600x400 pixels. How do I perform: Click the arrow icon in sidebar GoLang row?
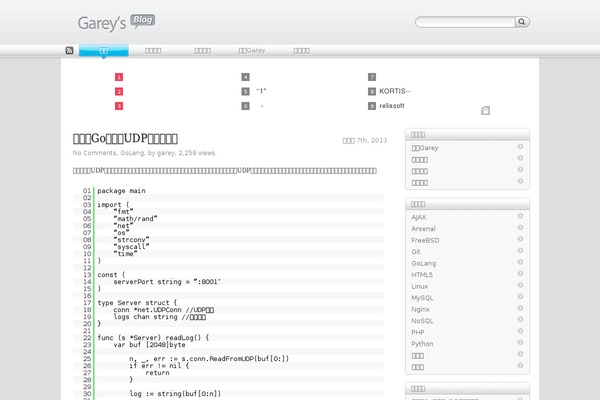(x=520, y=262)
